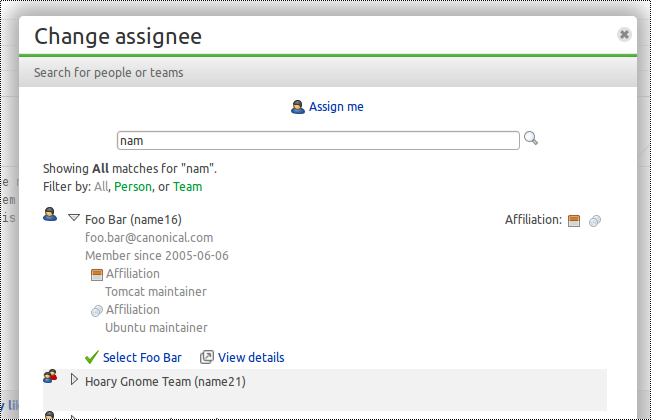The width and height of the screenshot is (651, 420).
Task: Collapse the Foo Bar details
Action: (x=73, y=218)
